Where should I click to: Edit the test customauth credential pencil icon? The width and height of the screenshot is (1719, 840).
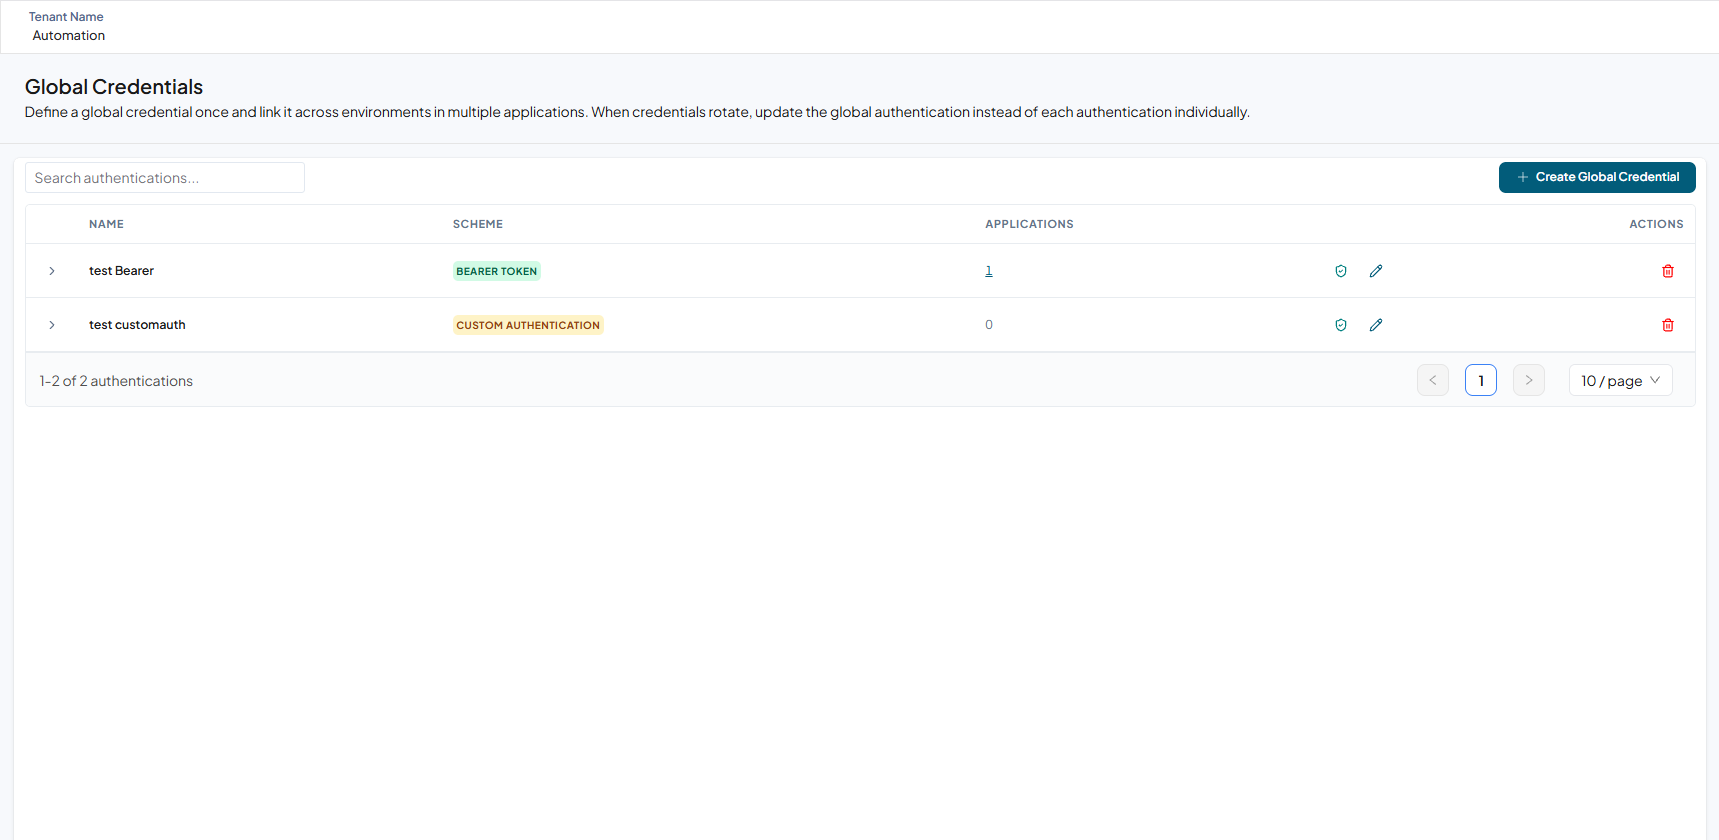[x=1376, y=325]
